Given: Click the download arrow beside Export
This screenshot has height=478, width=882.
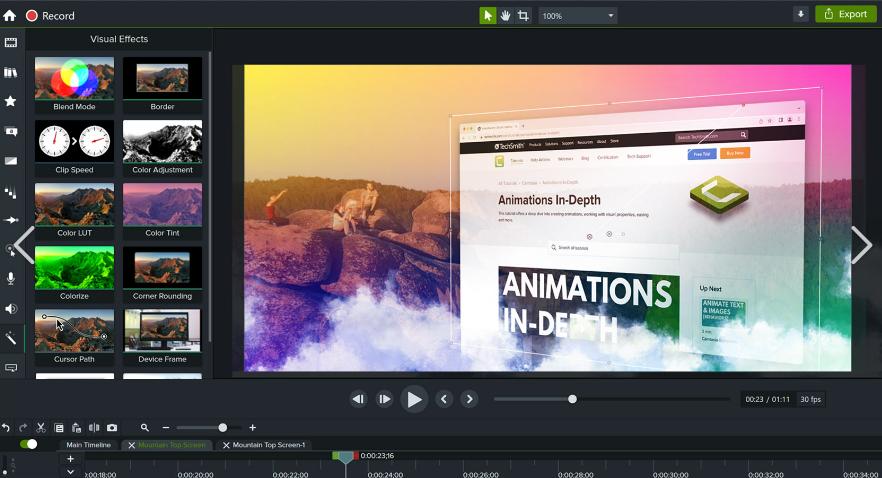Looking at the screenshot, I should click(x=800, y=14).
